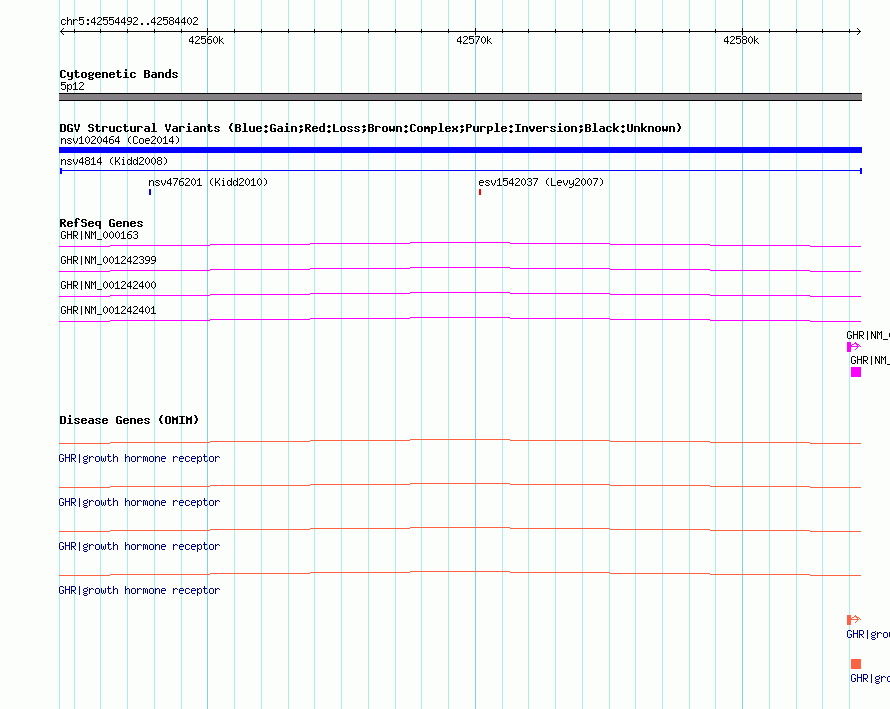
Task: Open the nsv476201 (Kidd2010) variant label
Action: (x=208, y=182)
